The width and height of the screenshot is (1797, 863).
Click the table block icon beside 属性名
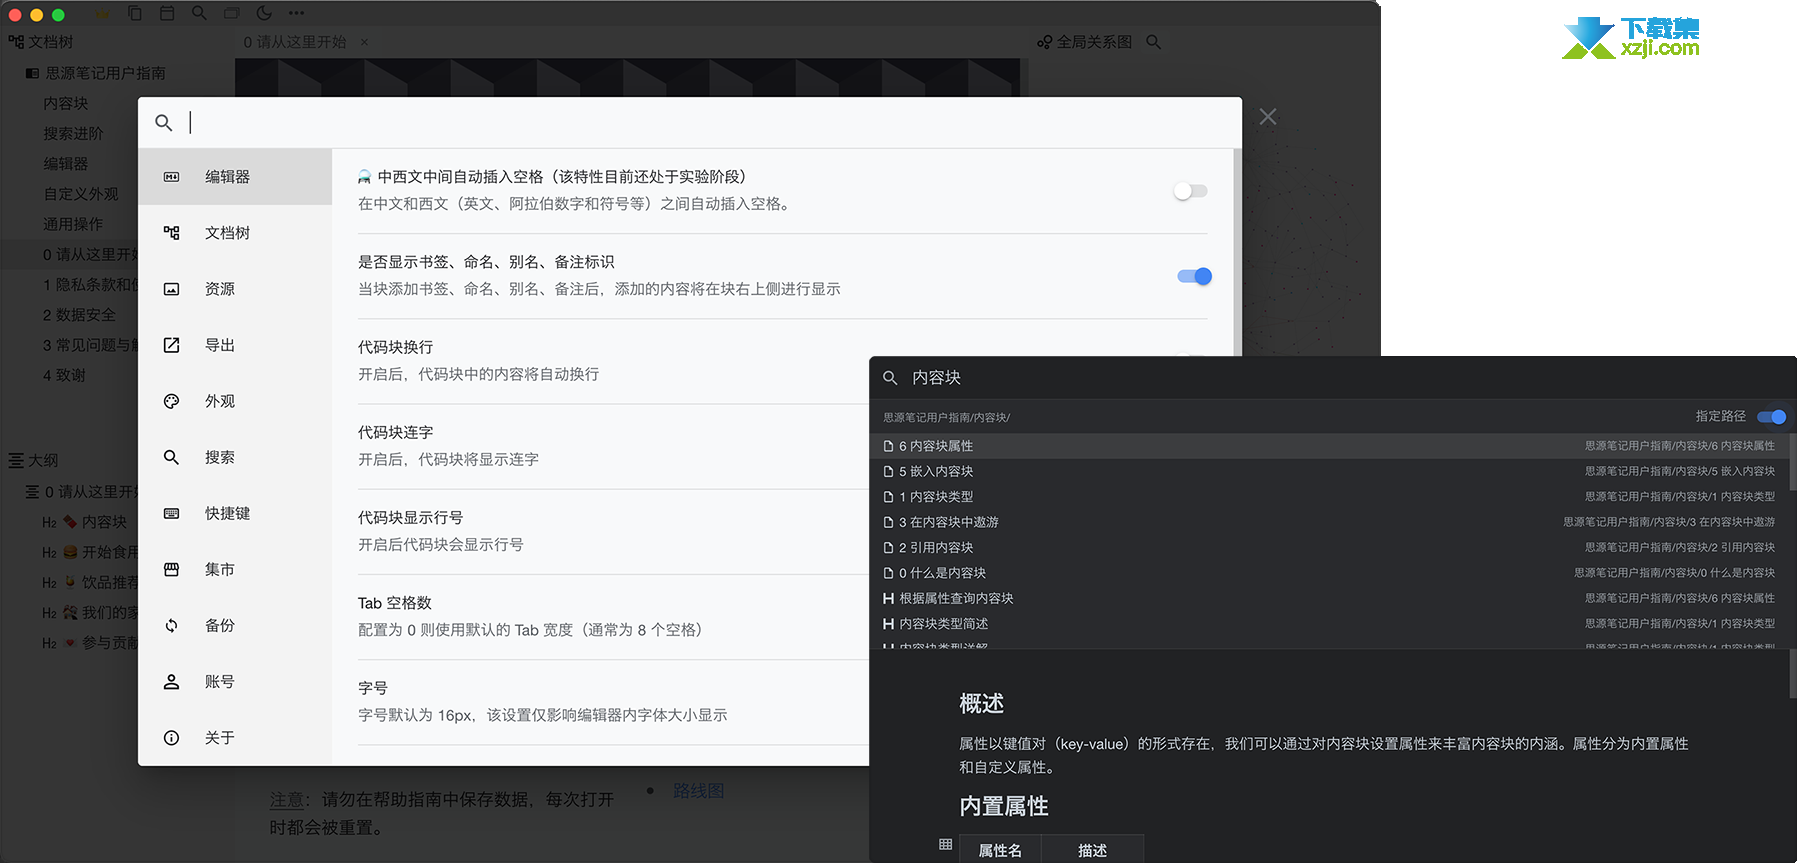945,845
